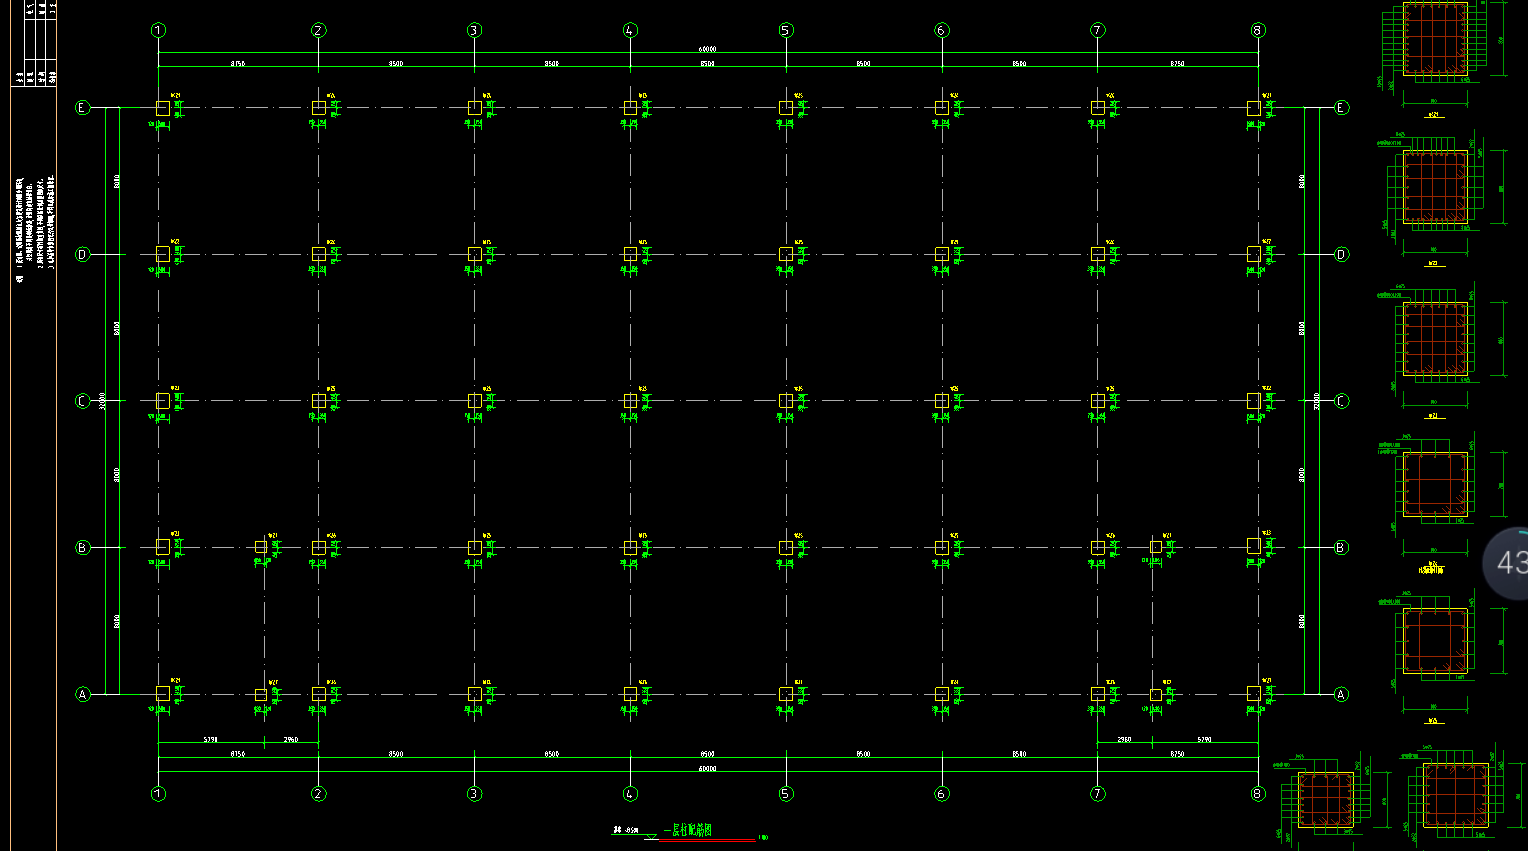Image resolution: width=1528 pixels, height=851 pixels.
Task: Select axis bubble E on the left side
Action: coord(83,107)
